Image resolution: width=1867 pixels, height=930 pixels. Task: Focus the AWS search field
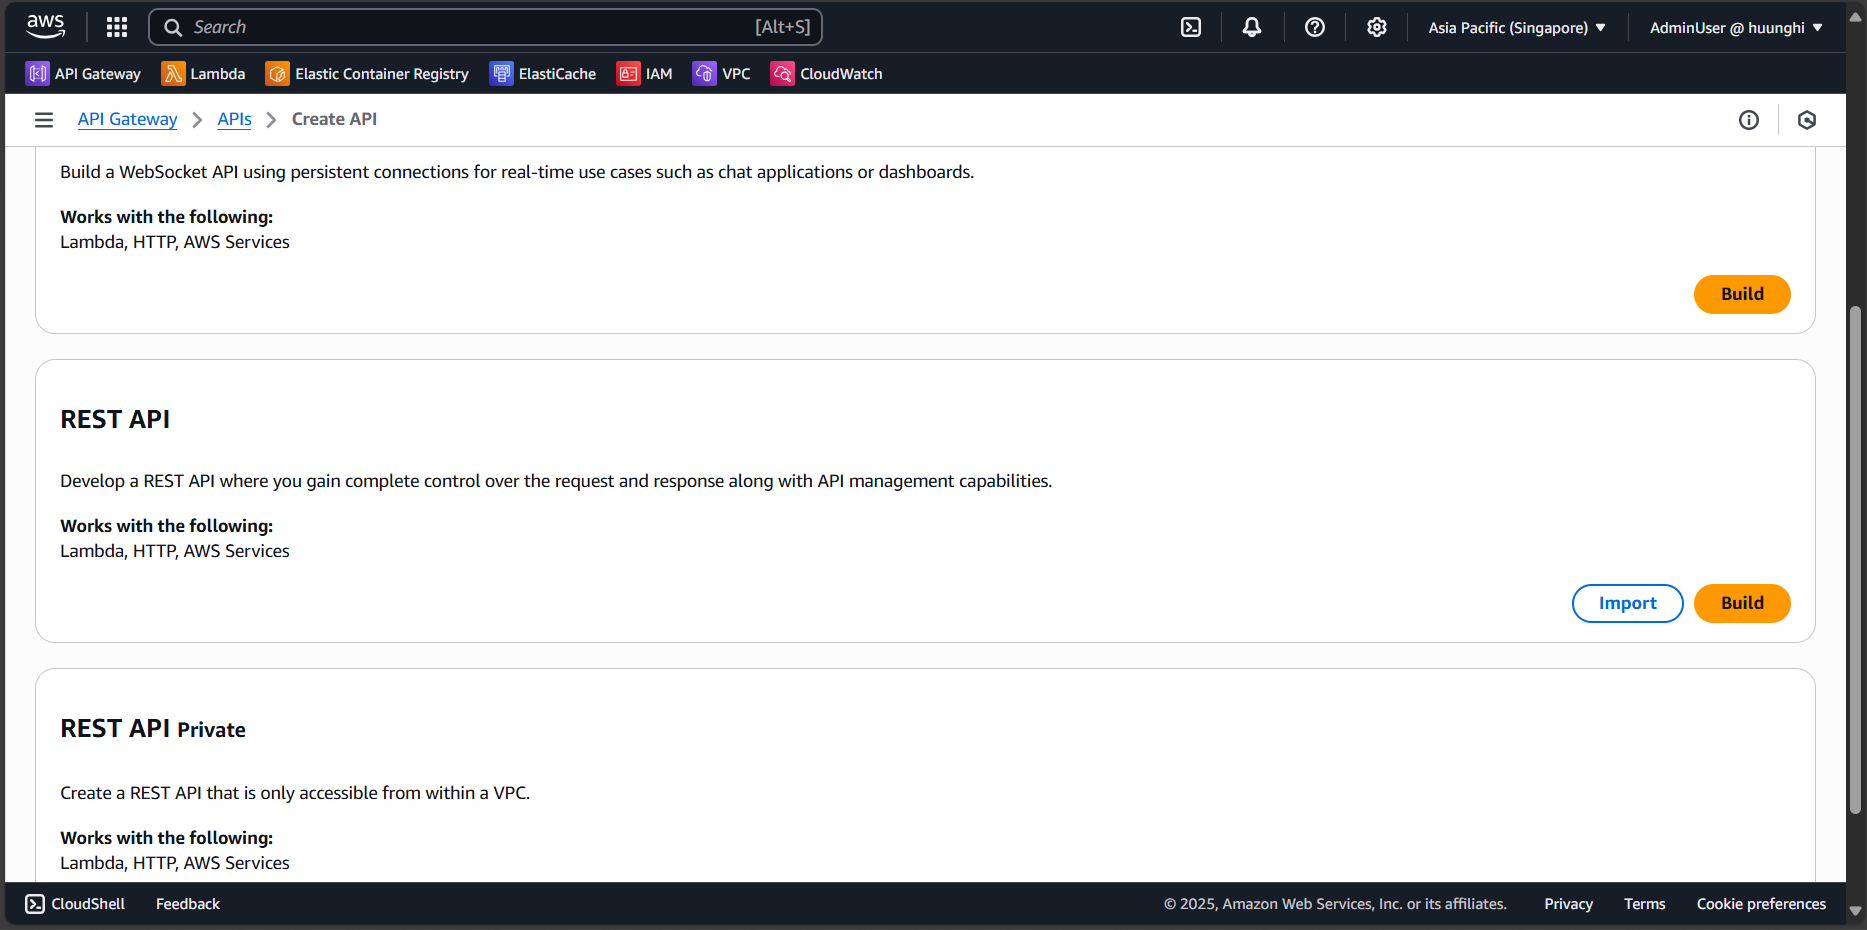click(x=485, y=27)
